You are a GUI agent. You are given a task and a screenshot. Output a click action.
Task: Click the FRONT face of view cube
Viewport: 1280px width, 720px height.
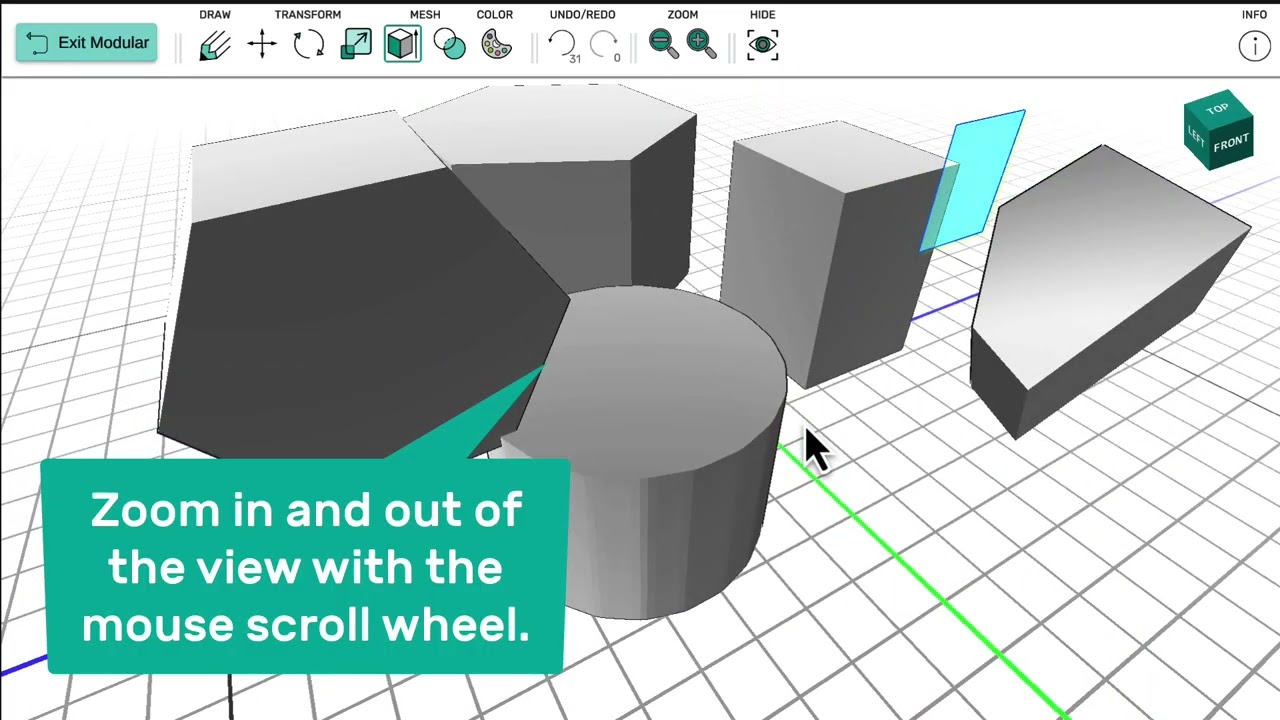[1231, 144]
